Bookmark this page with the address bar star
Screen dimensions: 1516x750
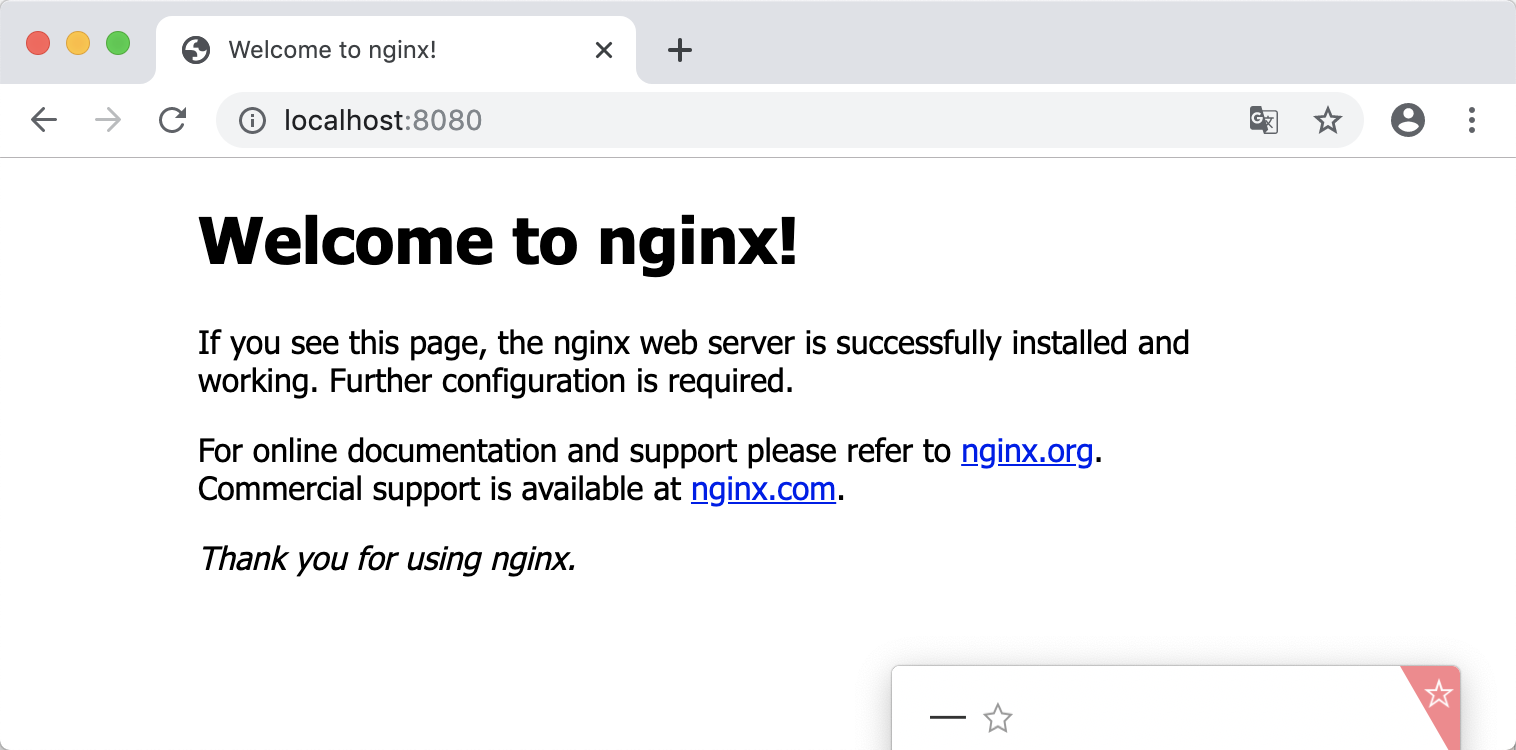tap(1327, 121)
